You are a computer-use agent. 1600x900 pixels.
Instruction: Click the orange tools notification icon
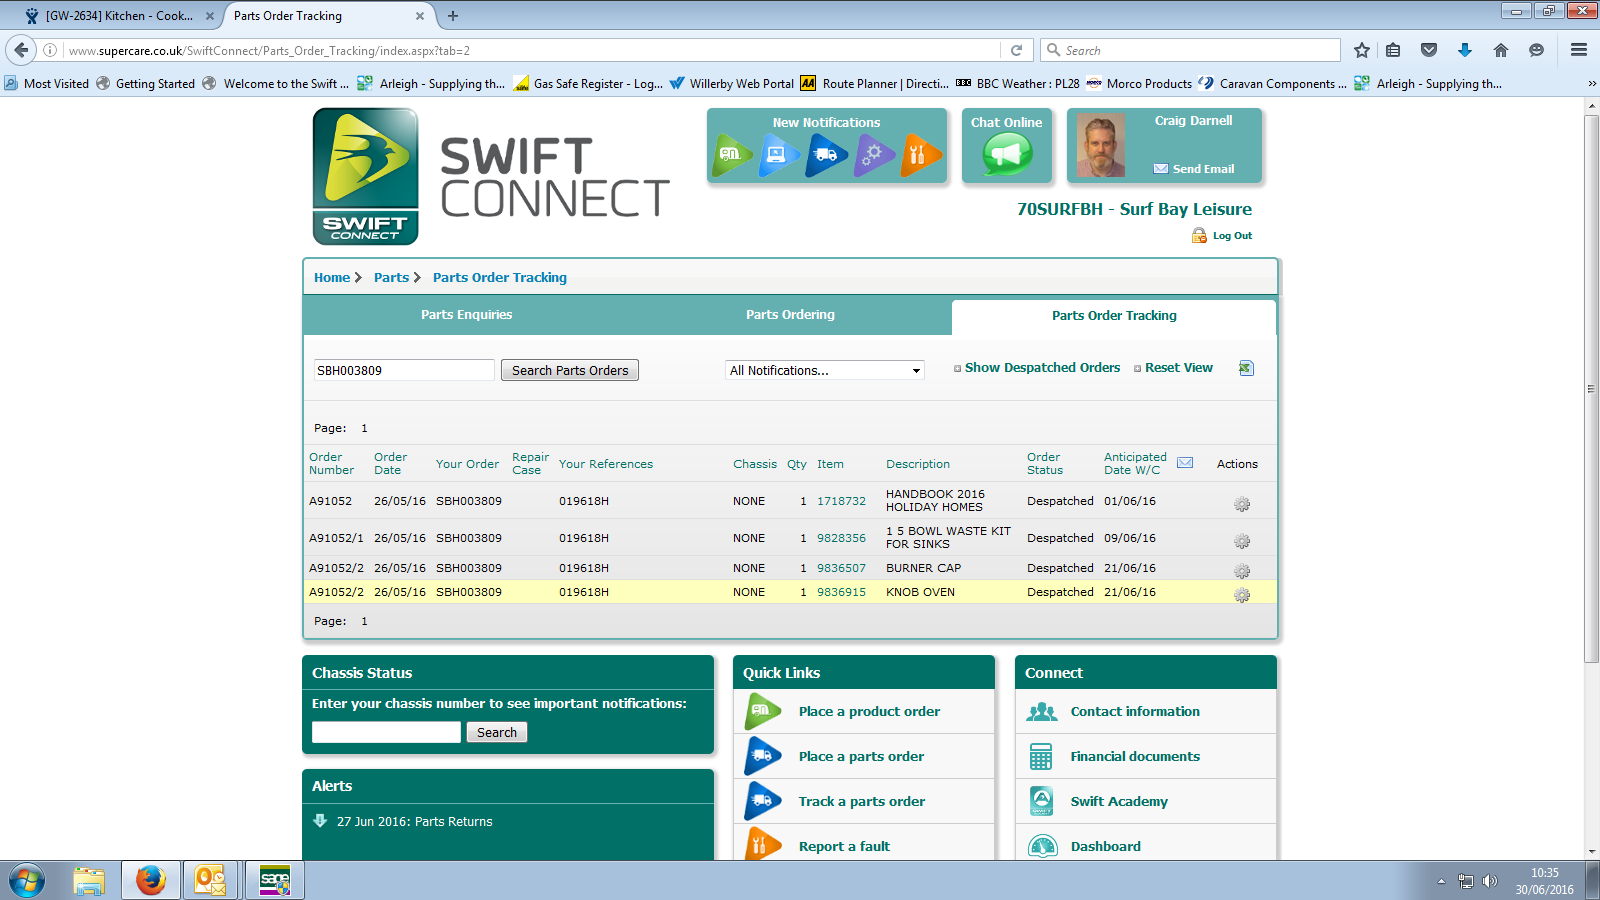pos(919,155)
